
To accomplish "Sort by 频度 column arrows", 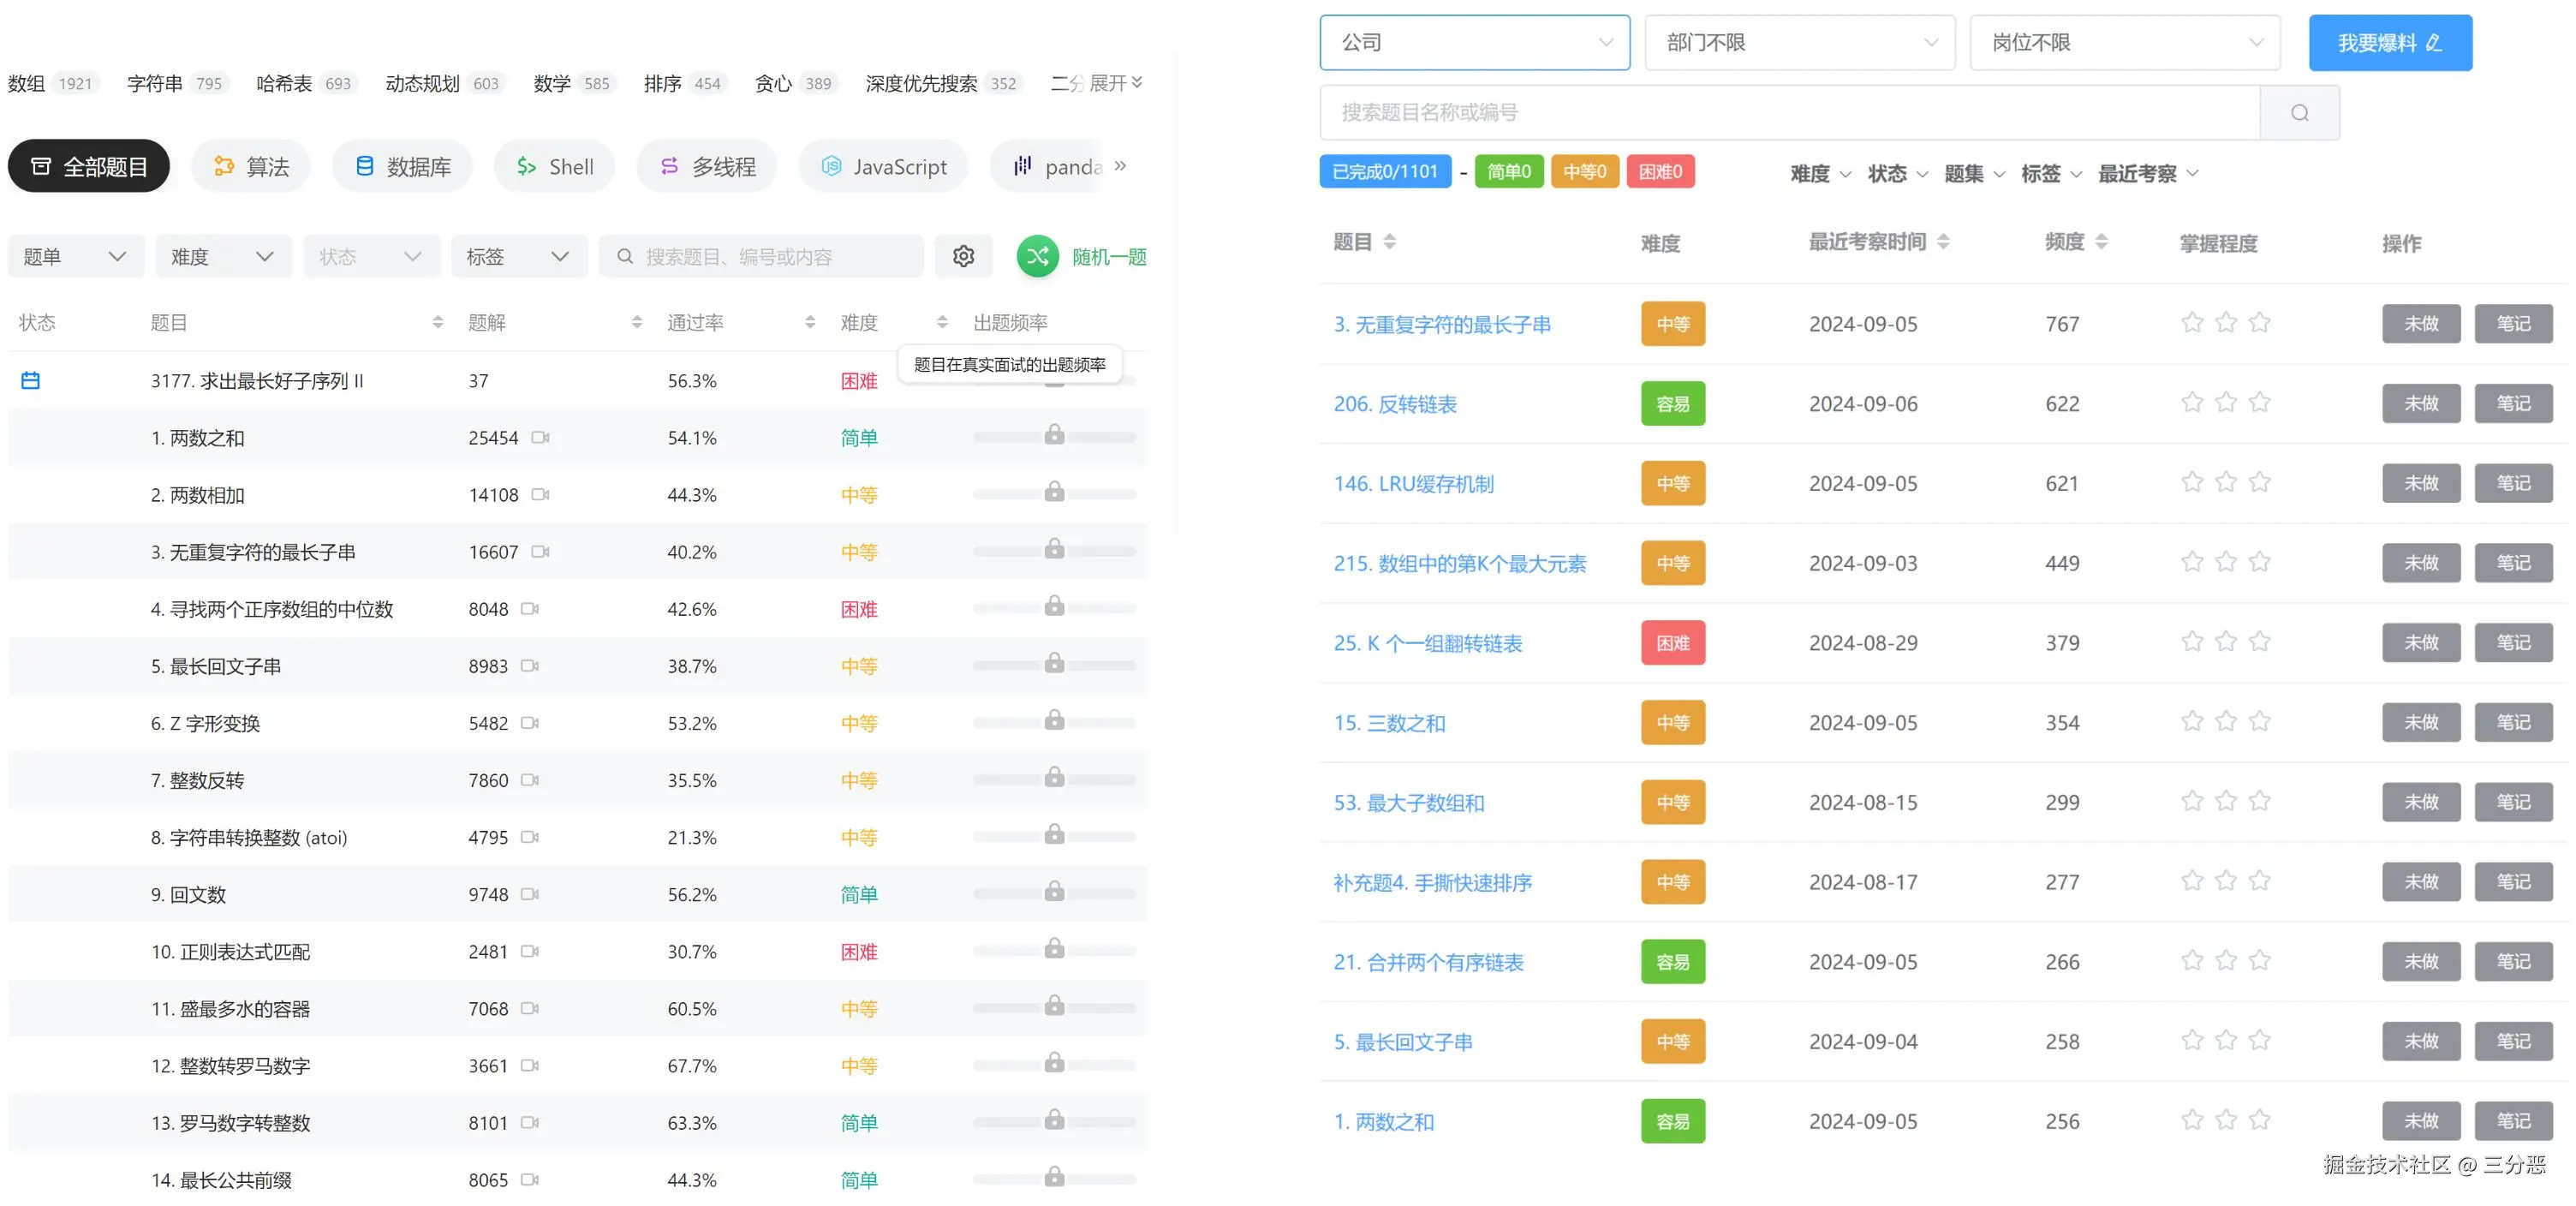I will pos(2101,242).
